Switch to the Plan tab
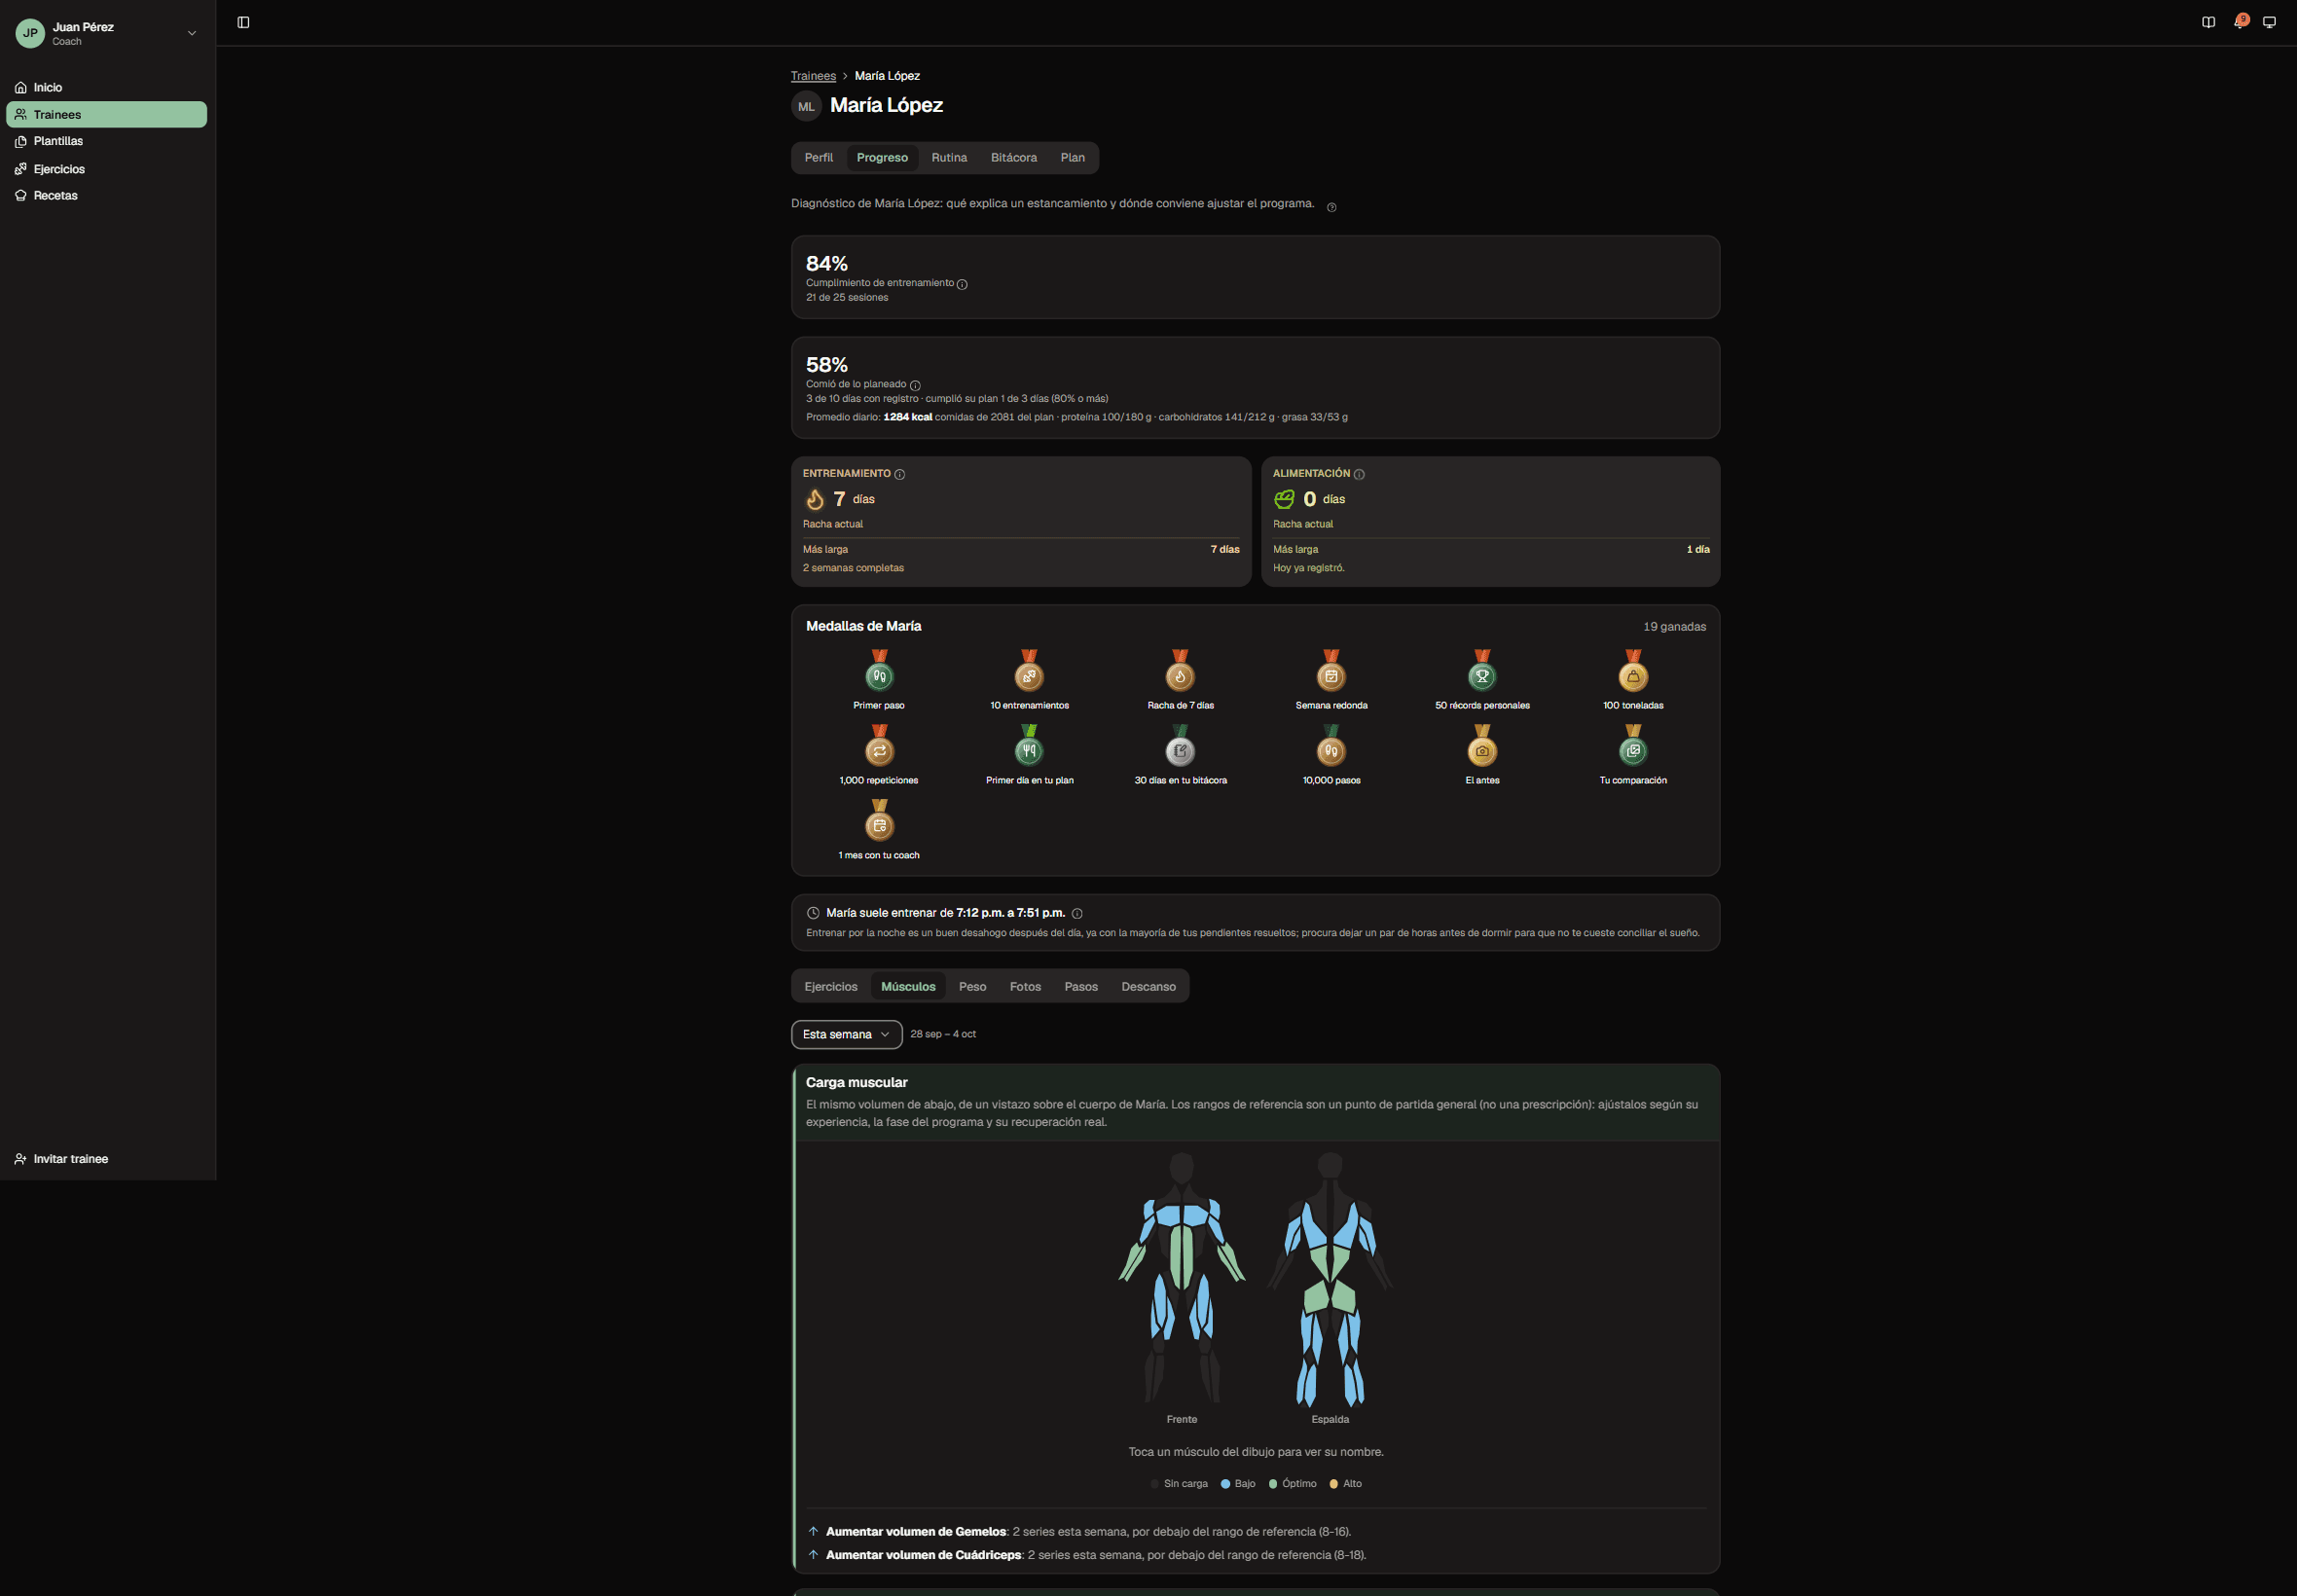Image resolution: width=2297 pixels, height=1596 pixels. pyautogui.click(x=1072, y=158)
